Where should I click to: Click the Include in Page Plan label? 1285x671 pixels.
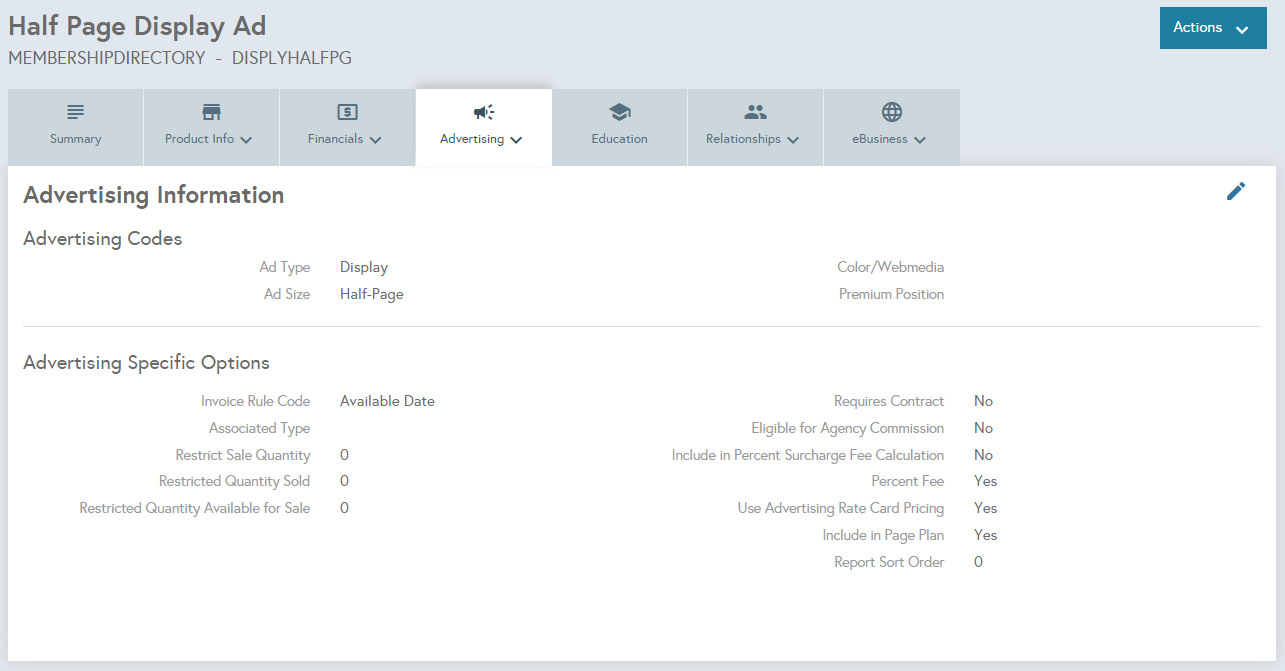coord(883,535)
